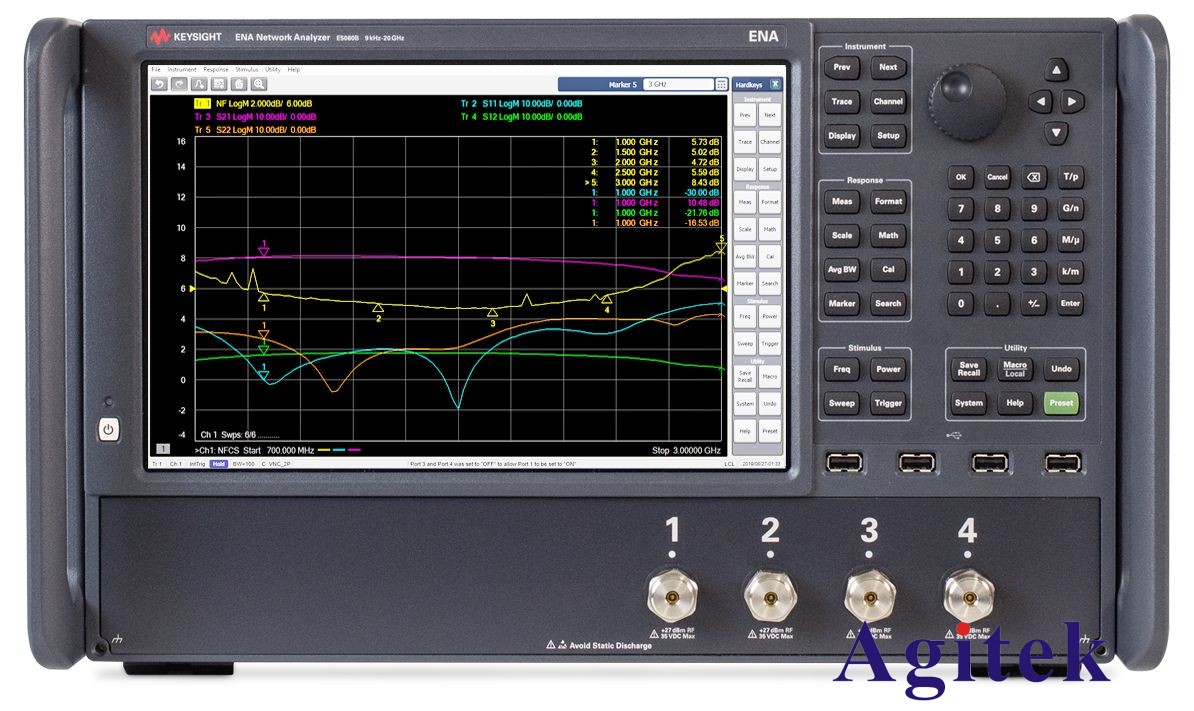The width and height of the screenshot is (1194, 711).
Task: Click the undo arrow in the on-screen toolbar
Action: pos(159,84)
